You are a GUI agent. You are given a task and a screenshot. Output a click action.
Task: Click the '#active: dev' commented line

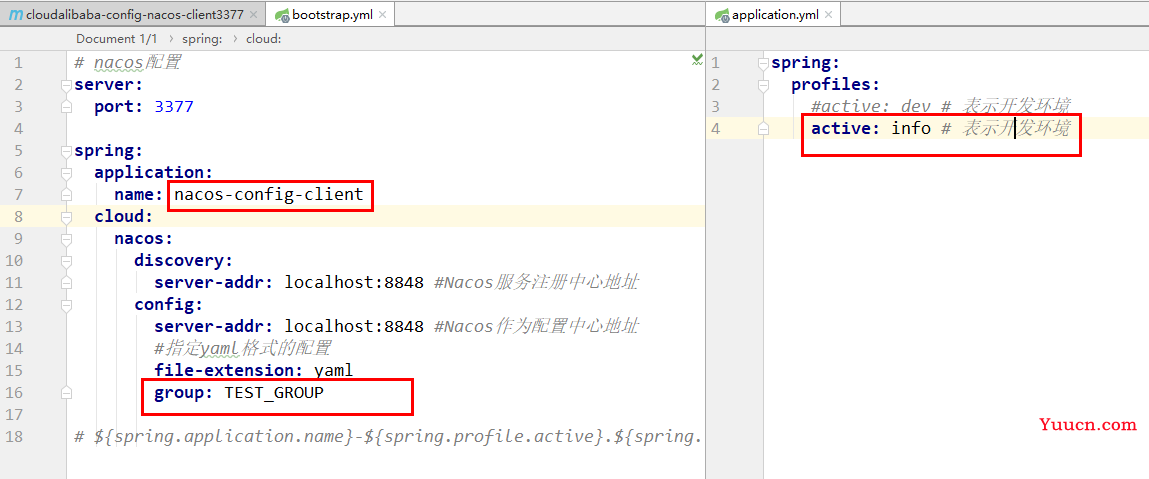pos(941,107)
